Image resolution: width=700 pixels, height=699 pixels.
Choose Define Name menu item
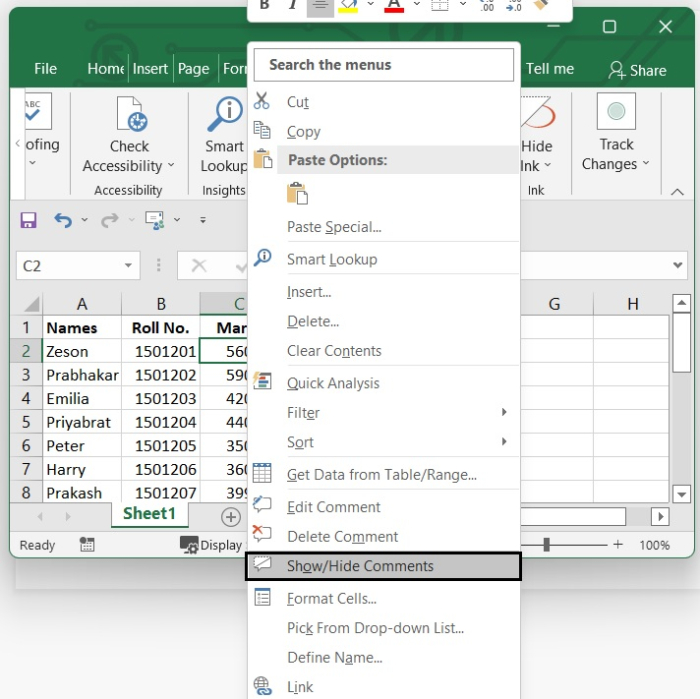click(335, 657)
